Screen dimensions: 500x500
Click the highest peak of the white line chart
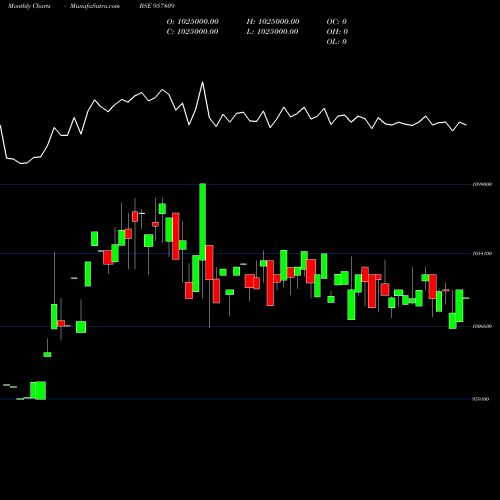[x=202, y=82]
